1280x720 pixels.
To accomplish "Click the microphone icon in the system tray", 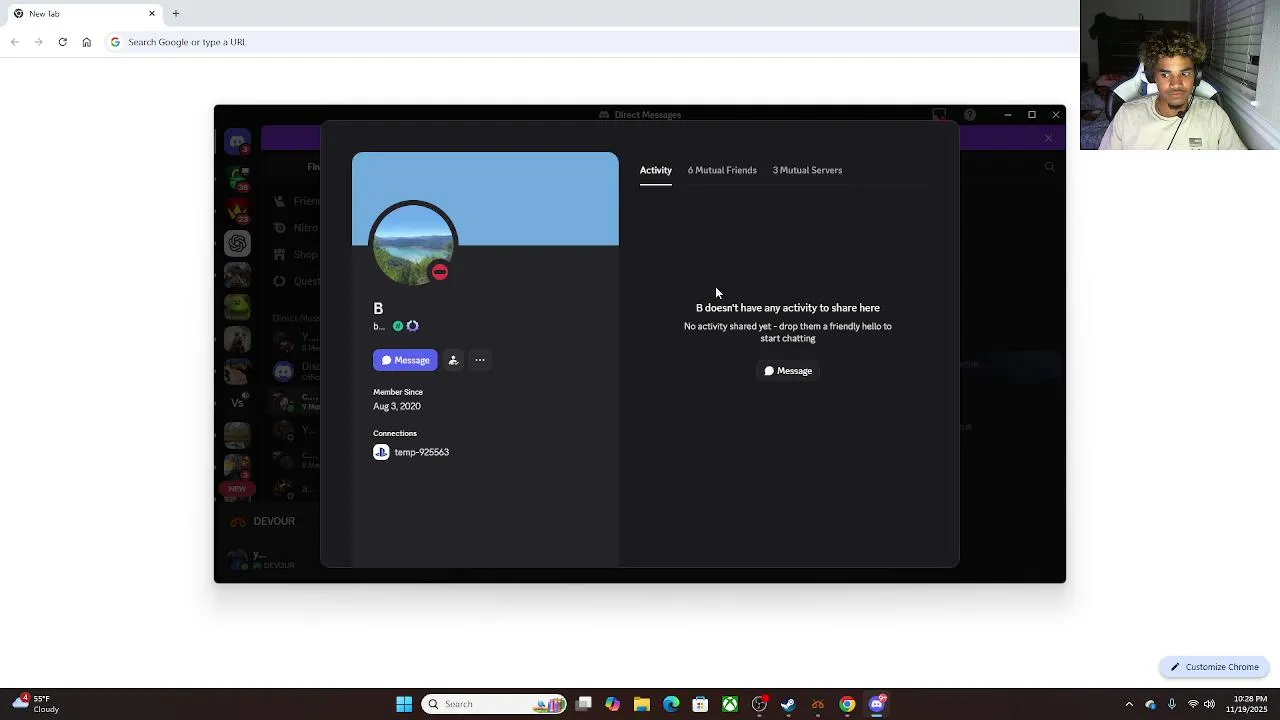I will [1171, 704].
